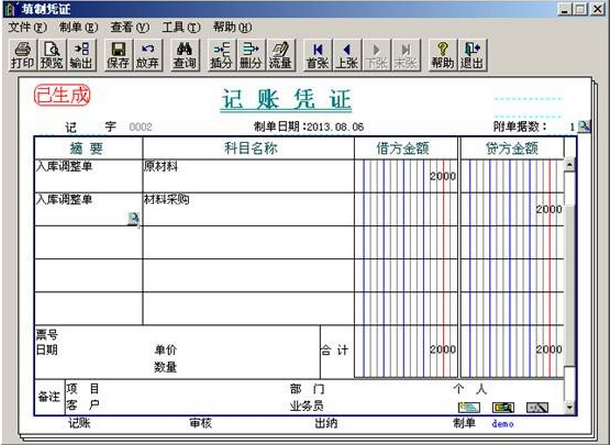This screenshot has height=446, width=613.
Task: Click the 帮助 (Help) toolbar icon
Action: coord(442,53)
